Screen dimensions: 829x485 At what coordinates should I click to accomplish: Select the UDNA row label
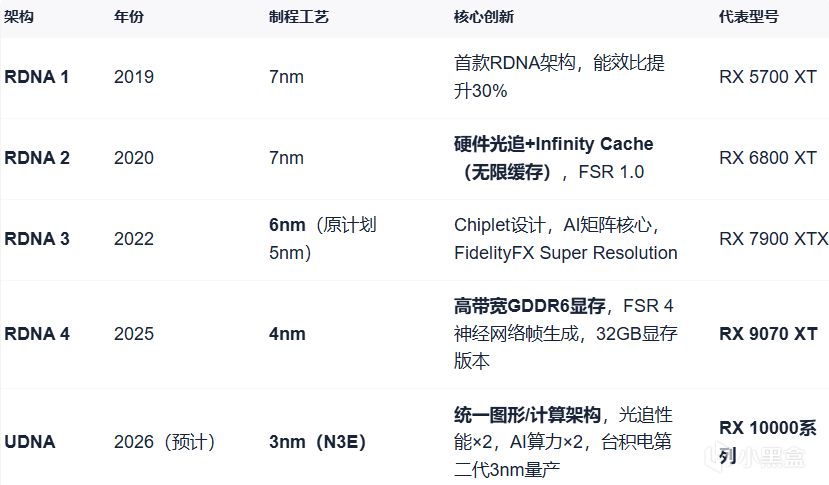pos(28,442)
